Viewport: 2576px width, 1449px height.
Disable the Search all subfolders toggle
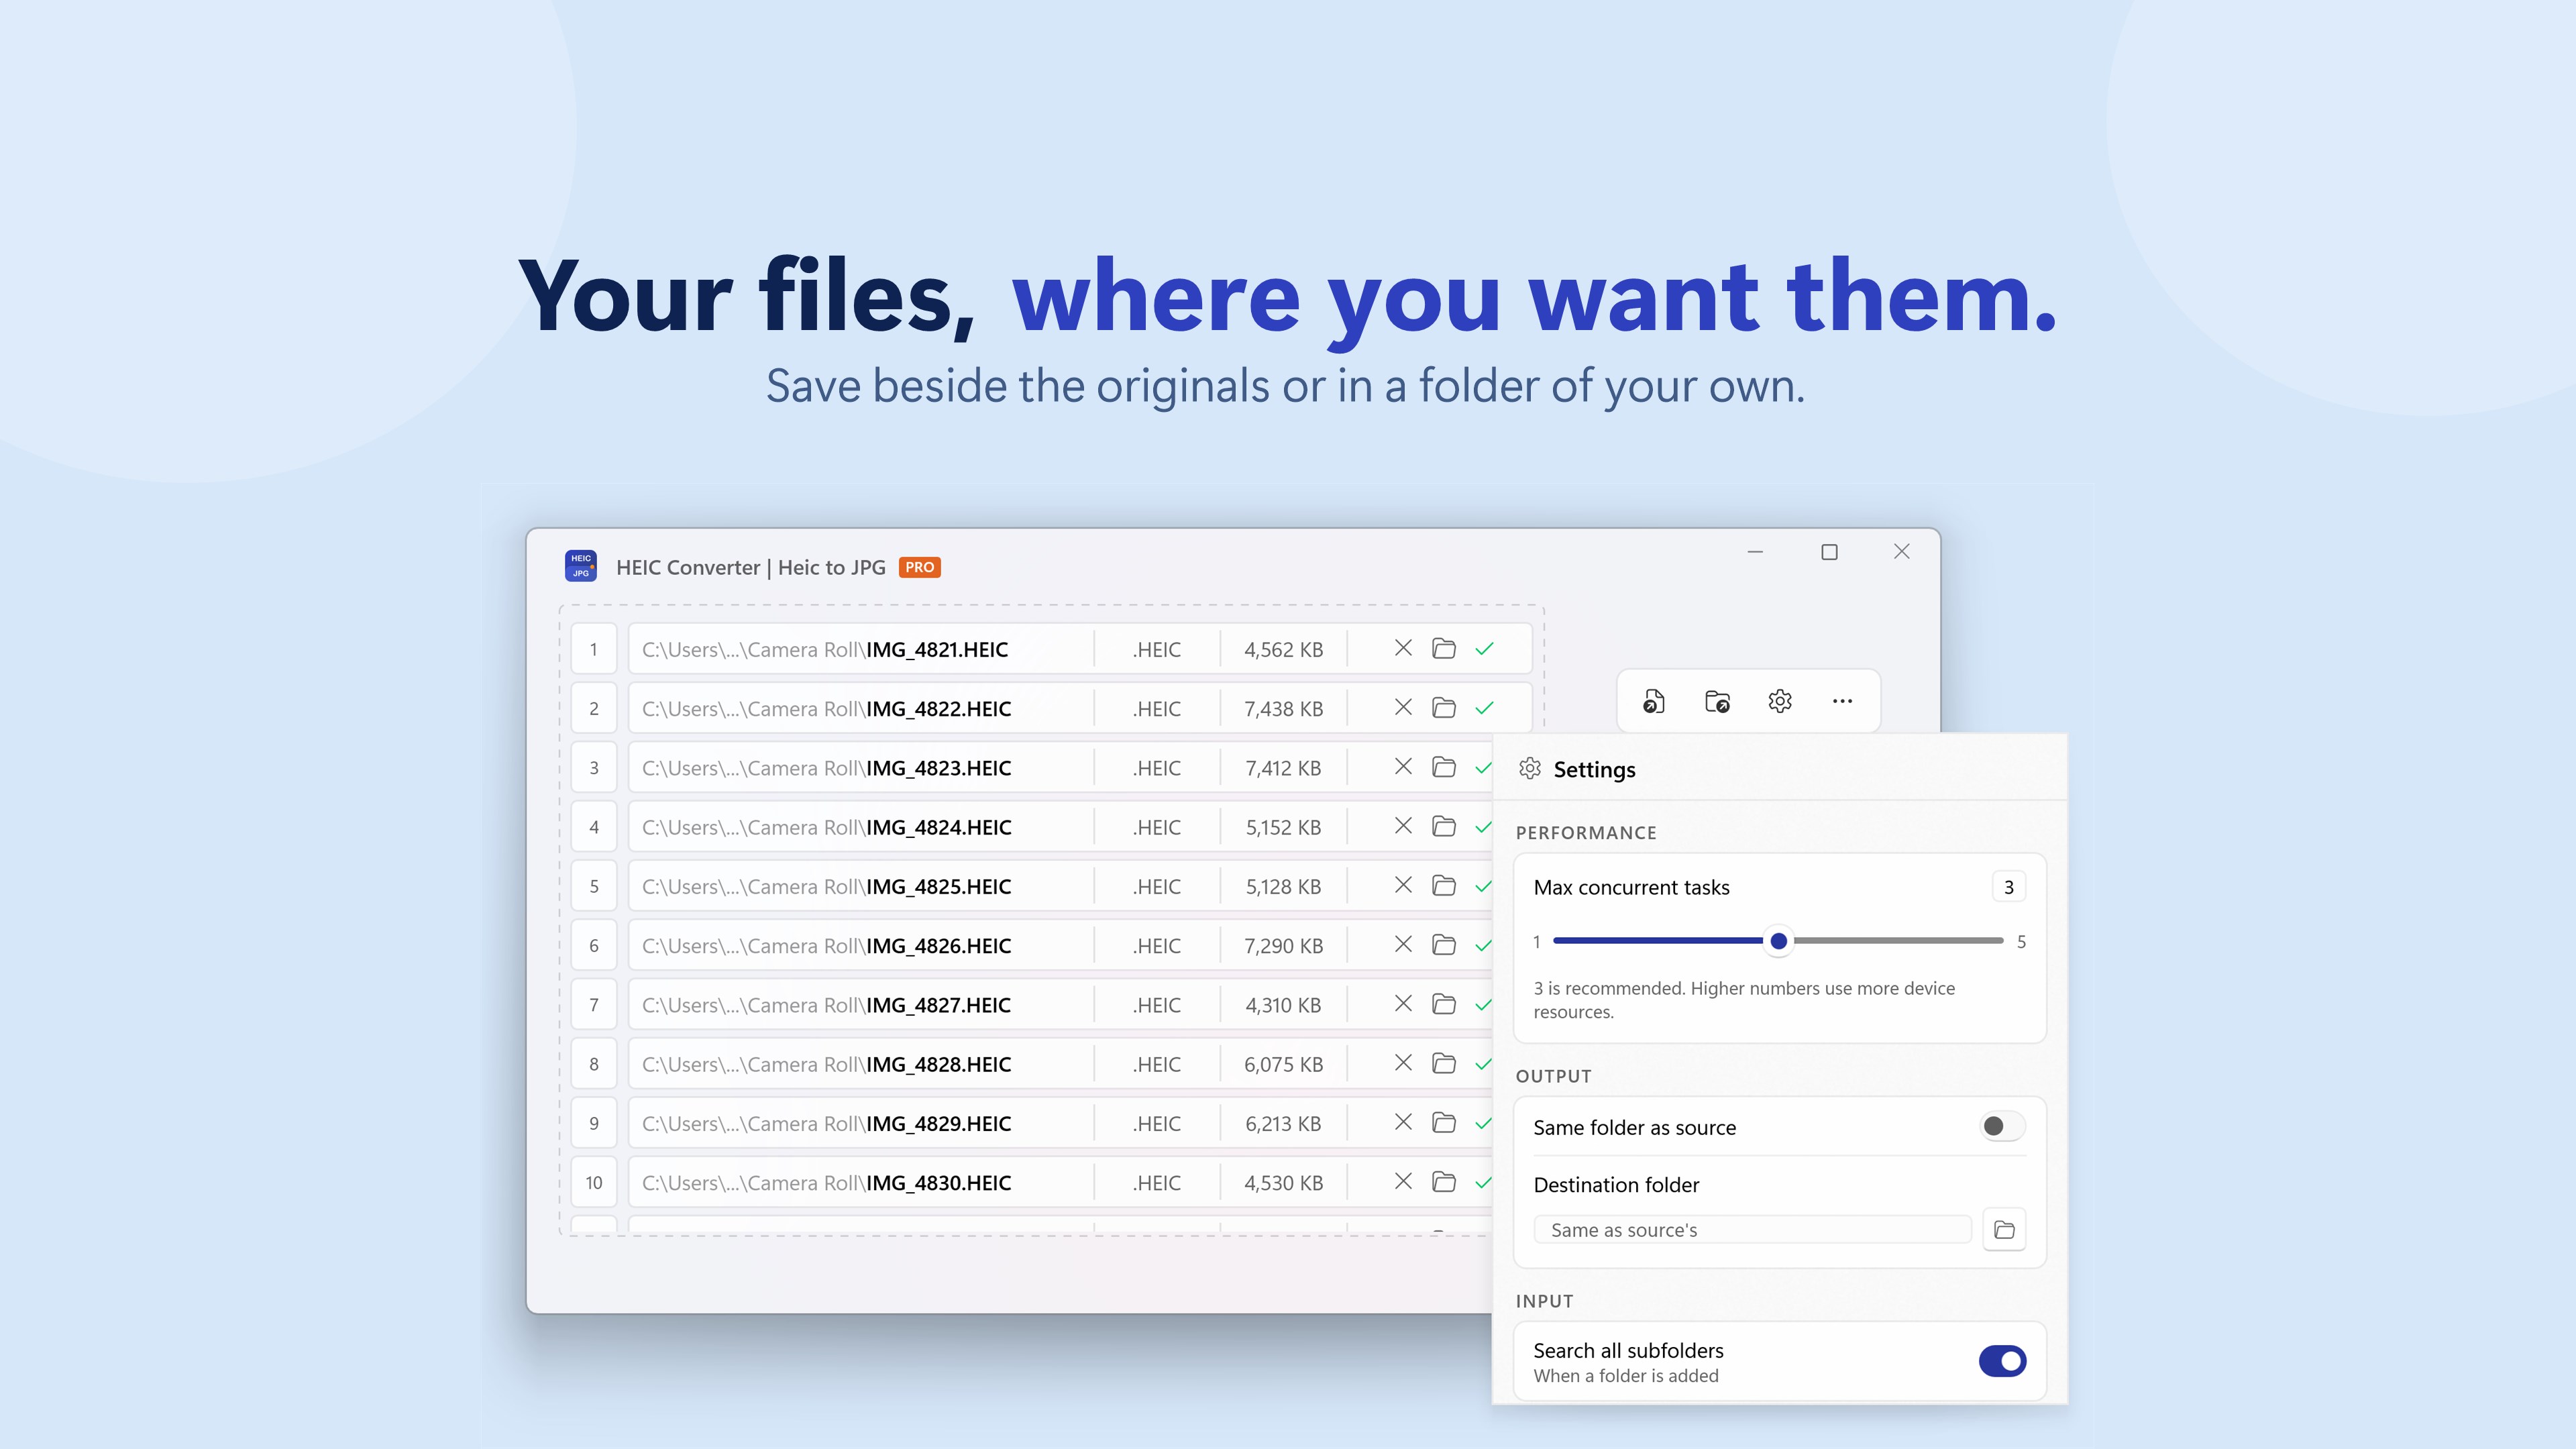(2002, 1361)
